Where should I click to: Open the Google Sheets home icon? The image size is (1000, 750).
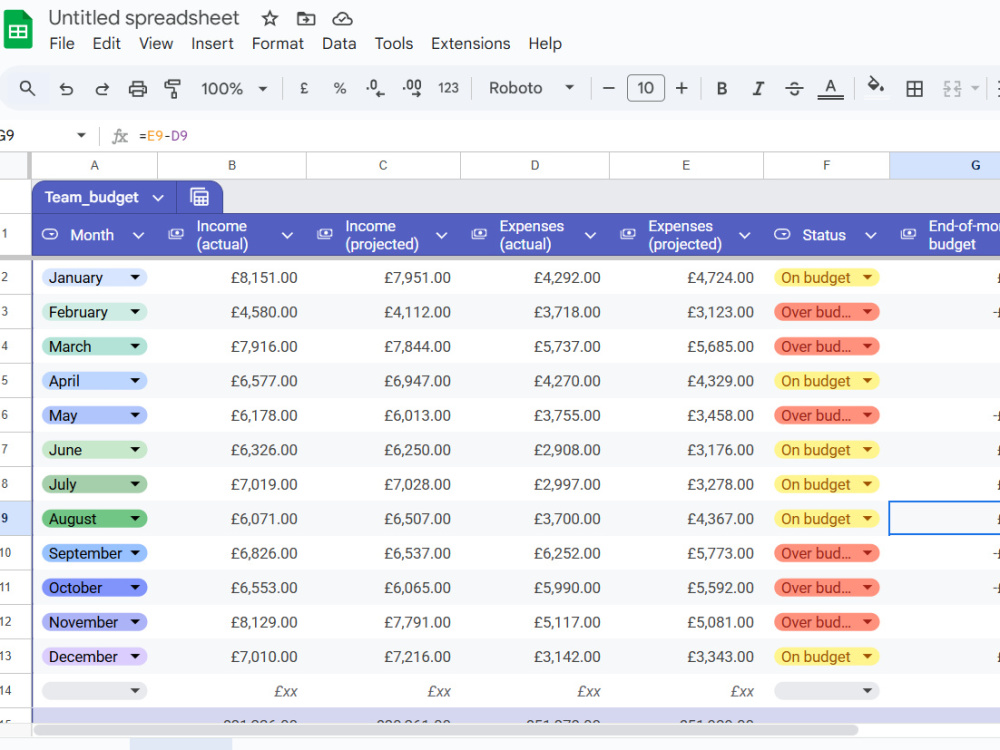[18, 30]
